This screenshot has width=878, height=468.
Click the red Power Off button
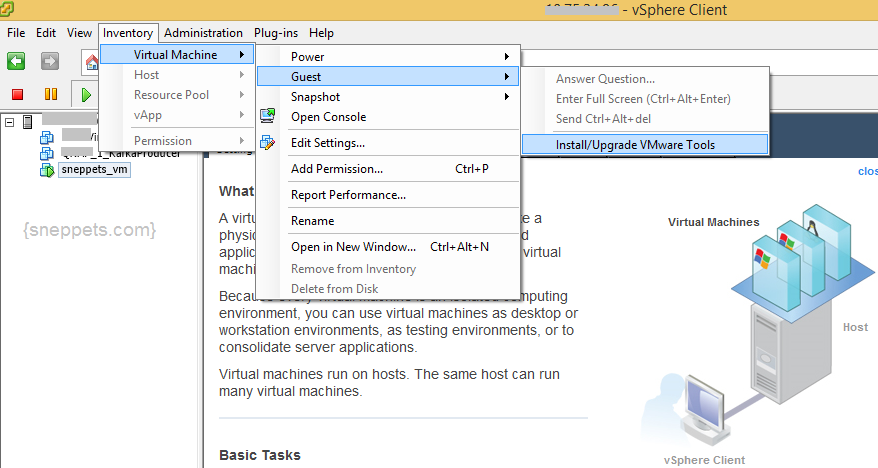[17, 94]
